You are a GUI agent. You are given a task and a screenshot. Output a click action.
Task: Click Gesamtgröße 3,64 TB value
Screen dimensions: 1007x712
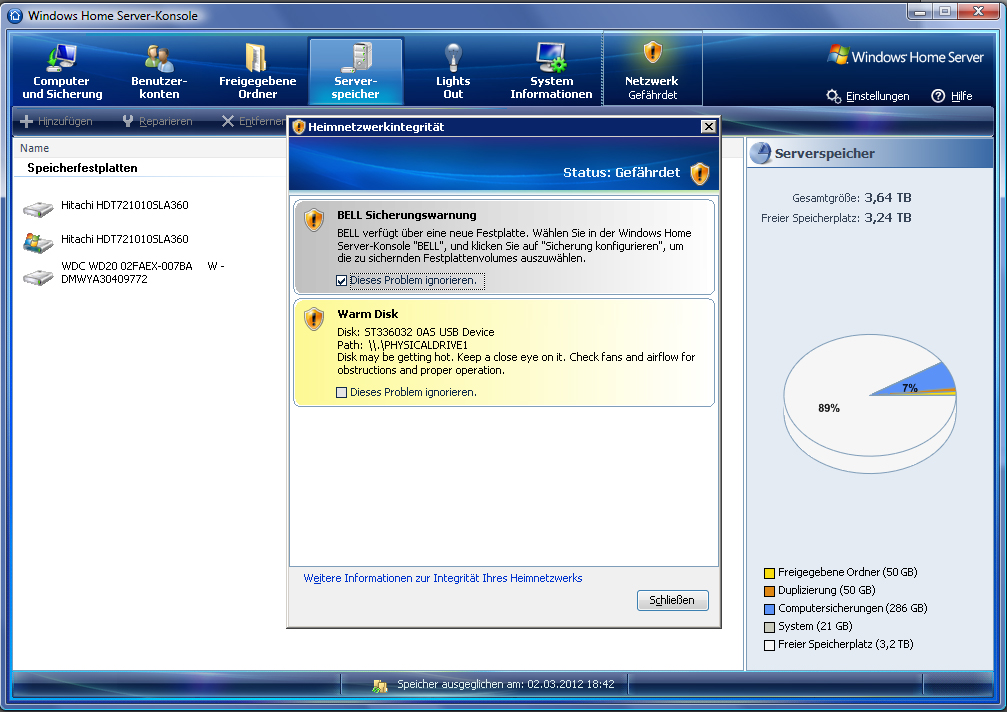(888, 198)
